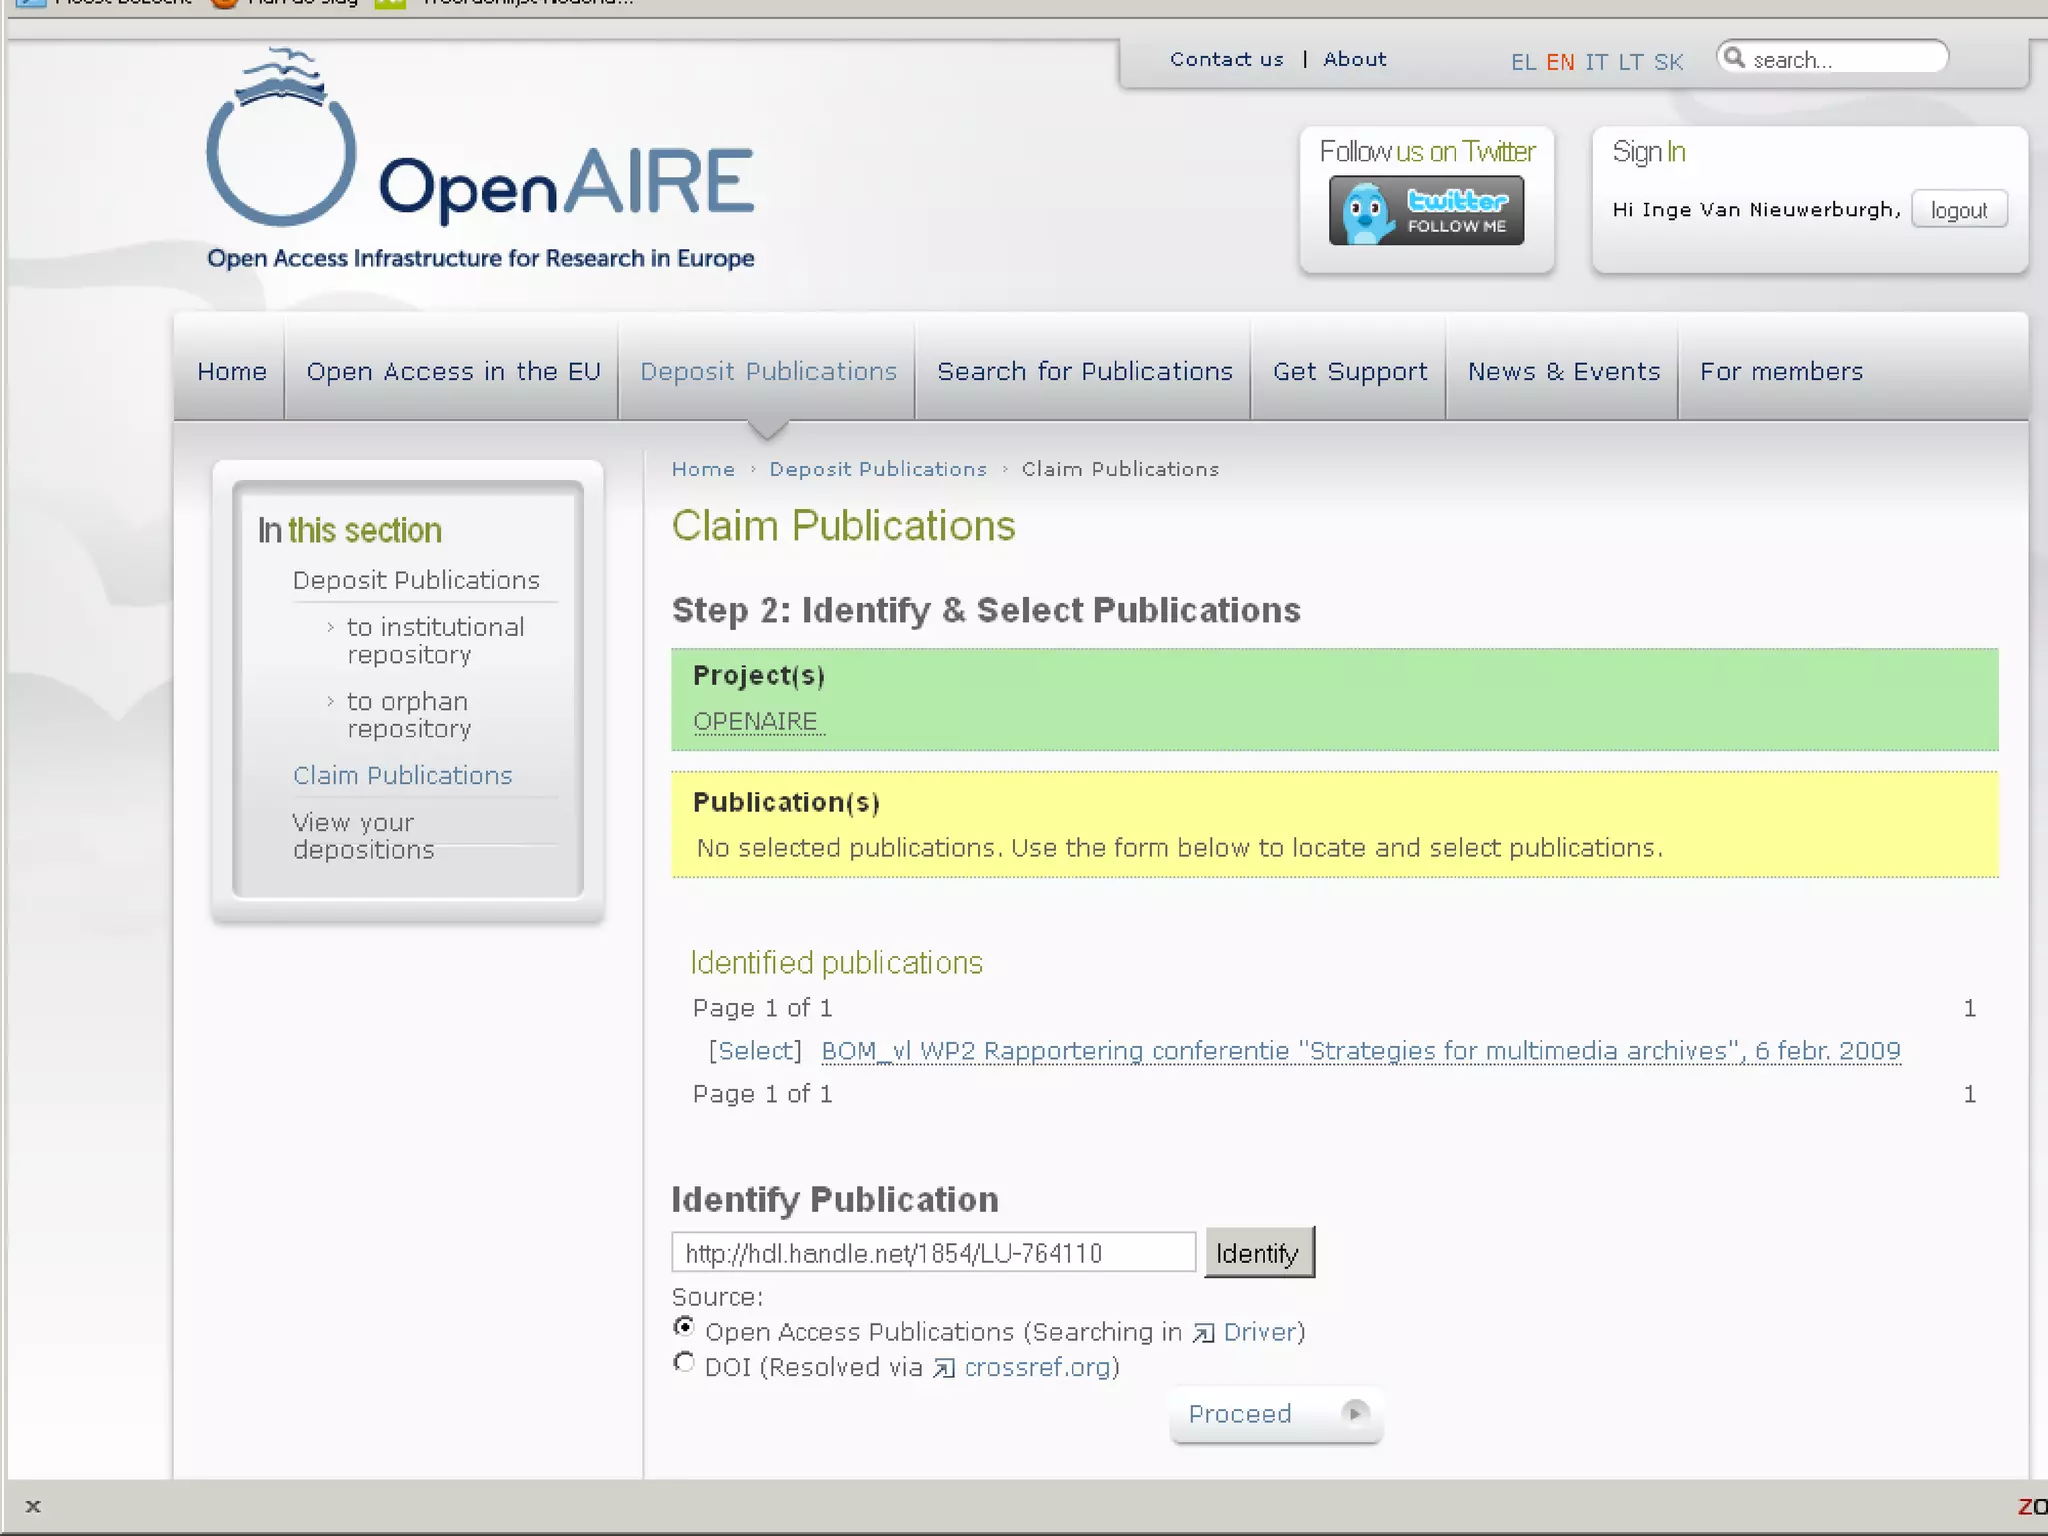Switch language to EL
Viewport: 2048px width, 1536px height.
[x=1522, y=62]
